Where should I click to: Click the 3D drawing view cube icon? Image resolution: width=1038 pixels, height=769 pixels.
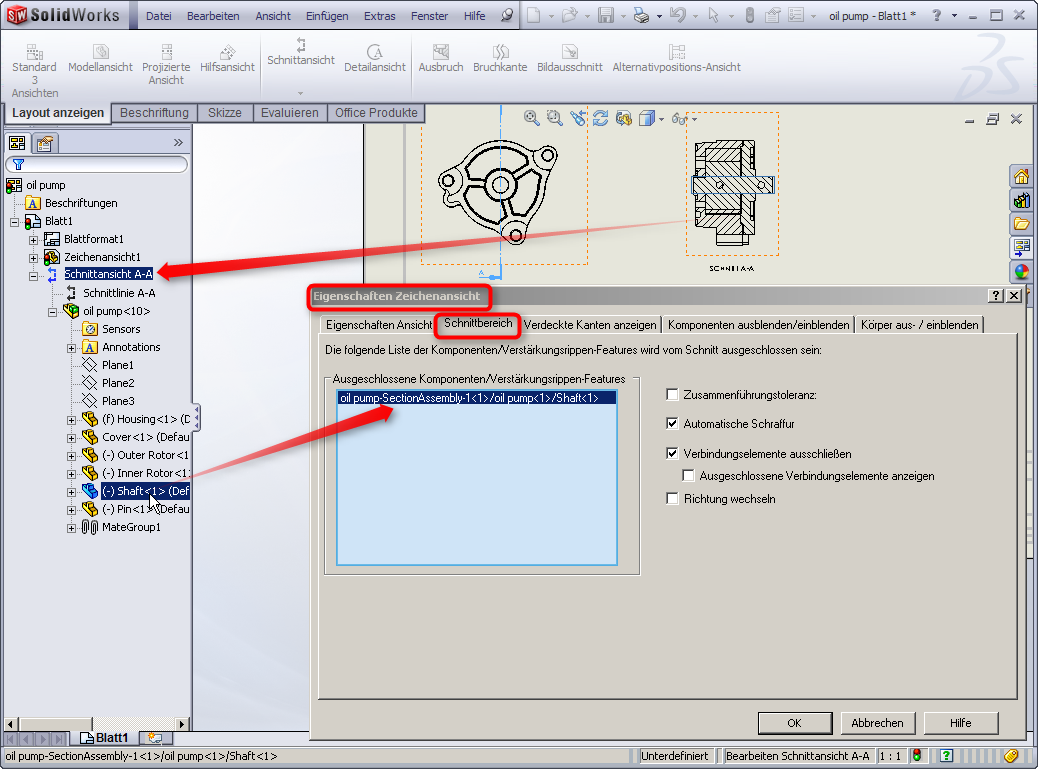click(x=647, y=118)
